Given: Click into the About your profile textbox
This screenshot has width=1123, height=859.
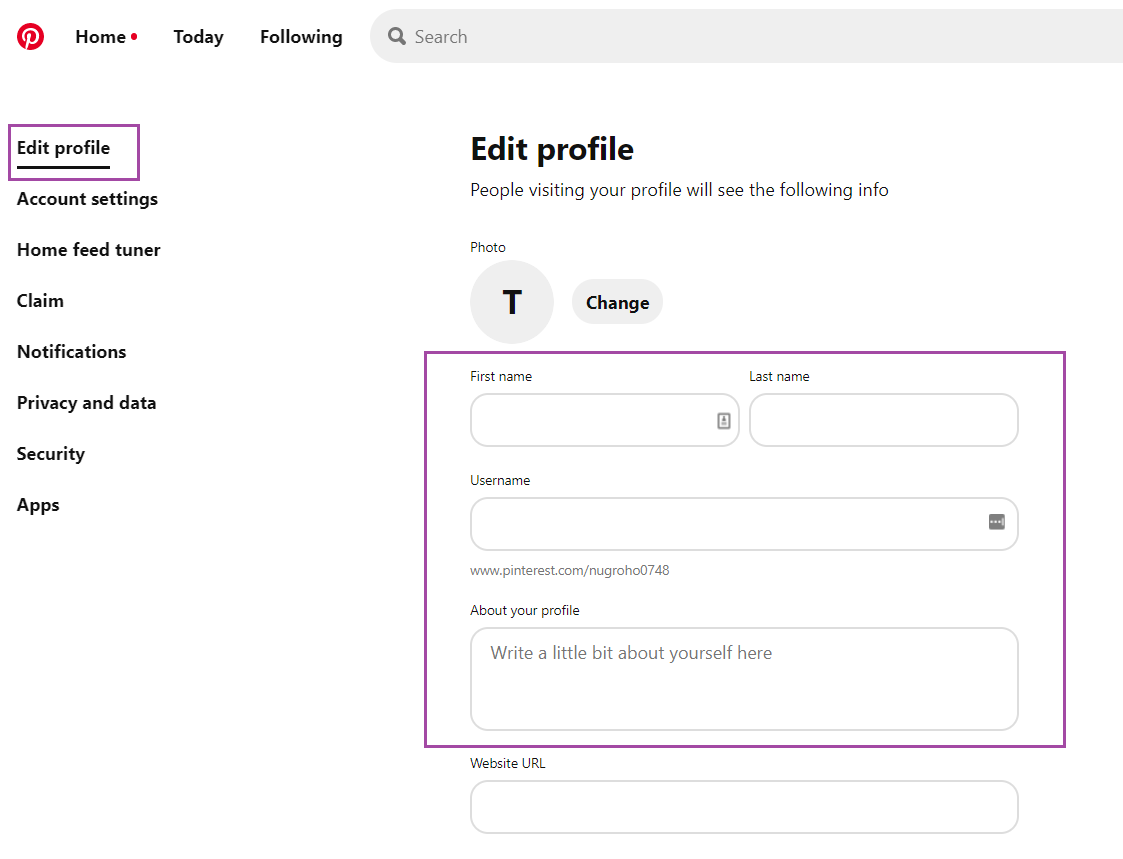Looking at the screenshot, I should click(744, 679).
